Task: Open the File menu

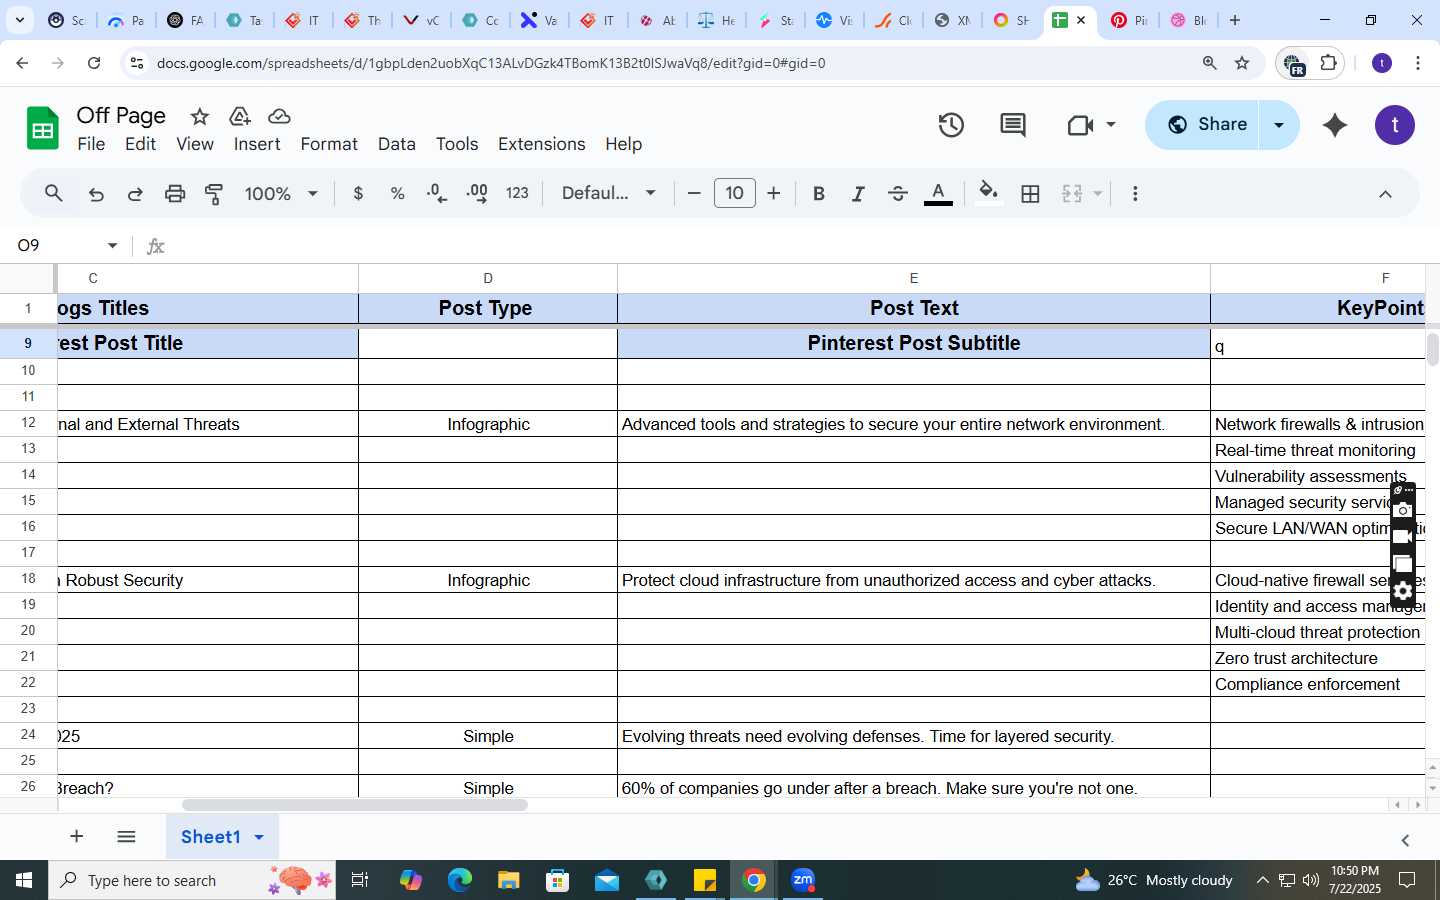Action: [91, 144]
